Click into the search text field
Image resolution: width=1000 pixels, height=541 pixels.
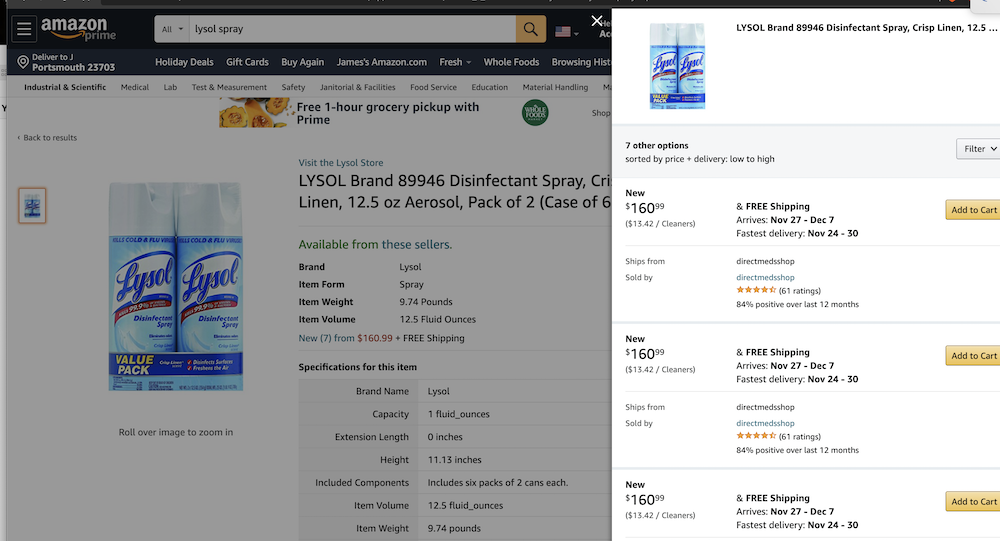350,30
